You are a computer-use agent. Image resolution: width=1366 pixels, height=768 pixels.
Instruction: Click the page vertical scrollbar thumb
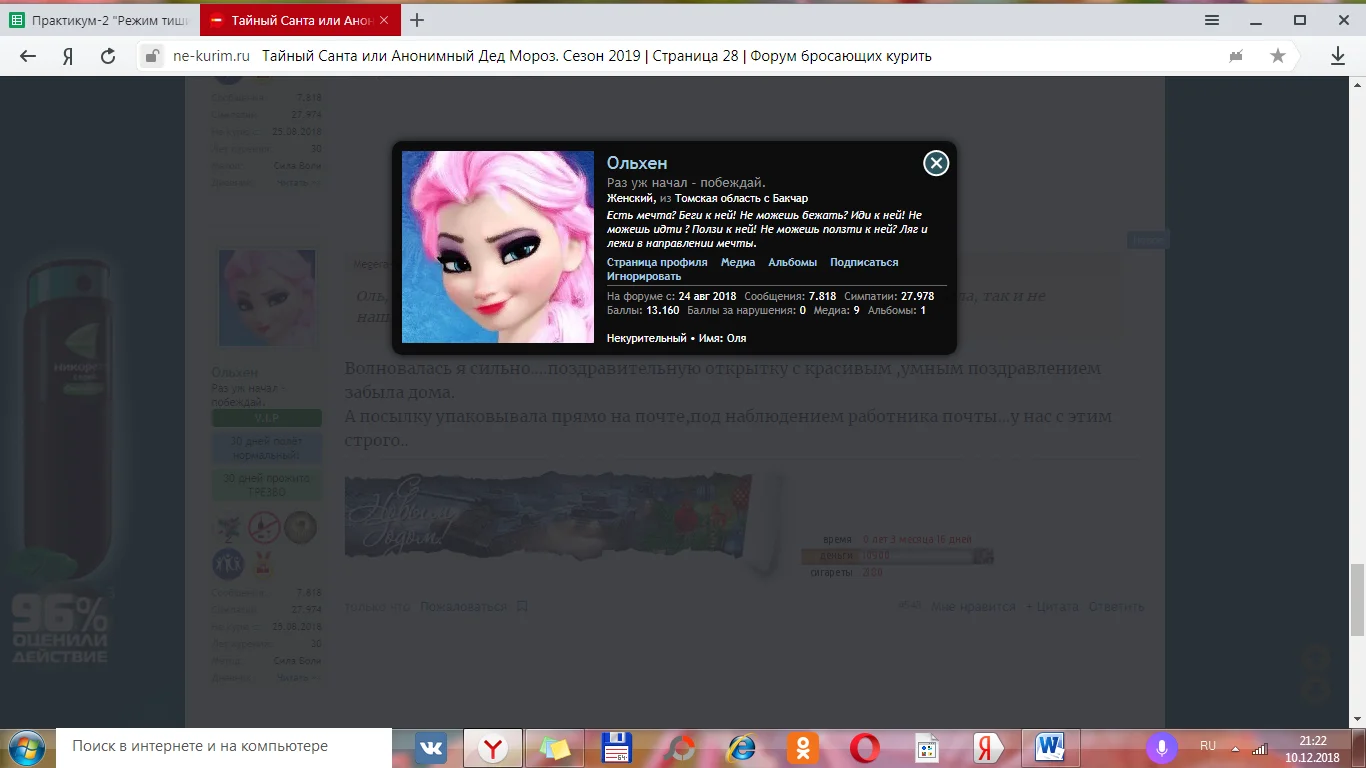tap(1357, 599)
